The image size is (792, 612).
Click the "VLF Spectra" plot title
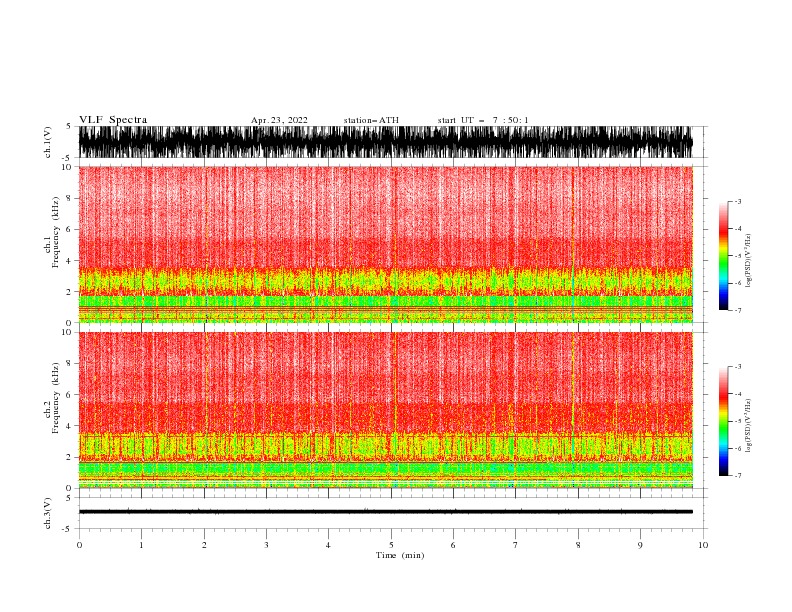[113, 120]
